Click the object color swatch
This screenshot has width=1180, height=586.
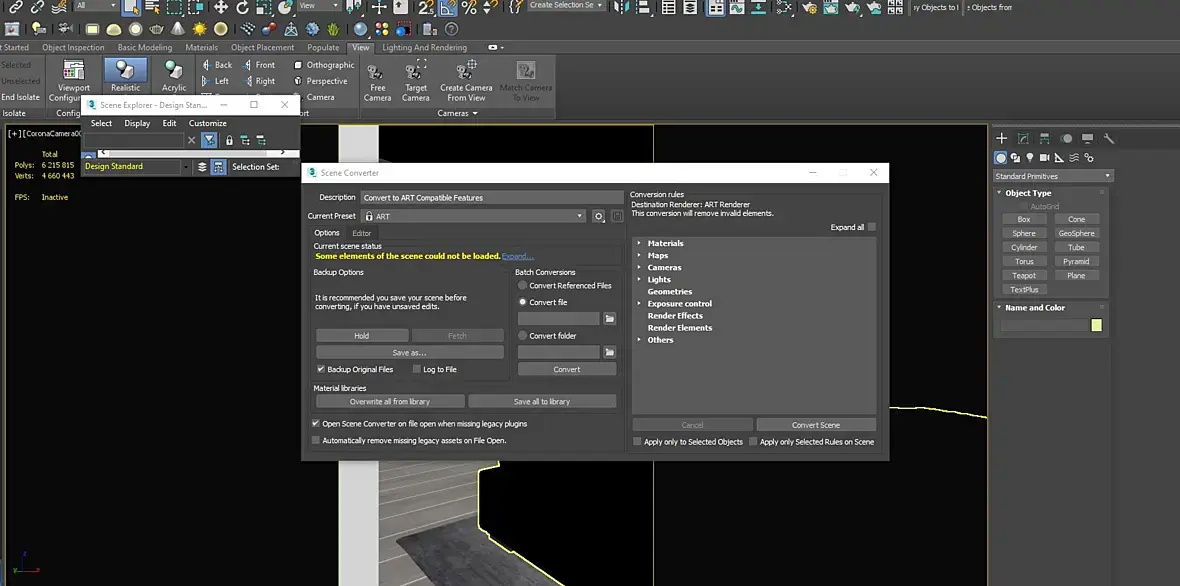coord(1096,325)
